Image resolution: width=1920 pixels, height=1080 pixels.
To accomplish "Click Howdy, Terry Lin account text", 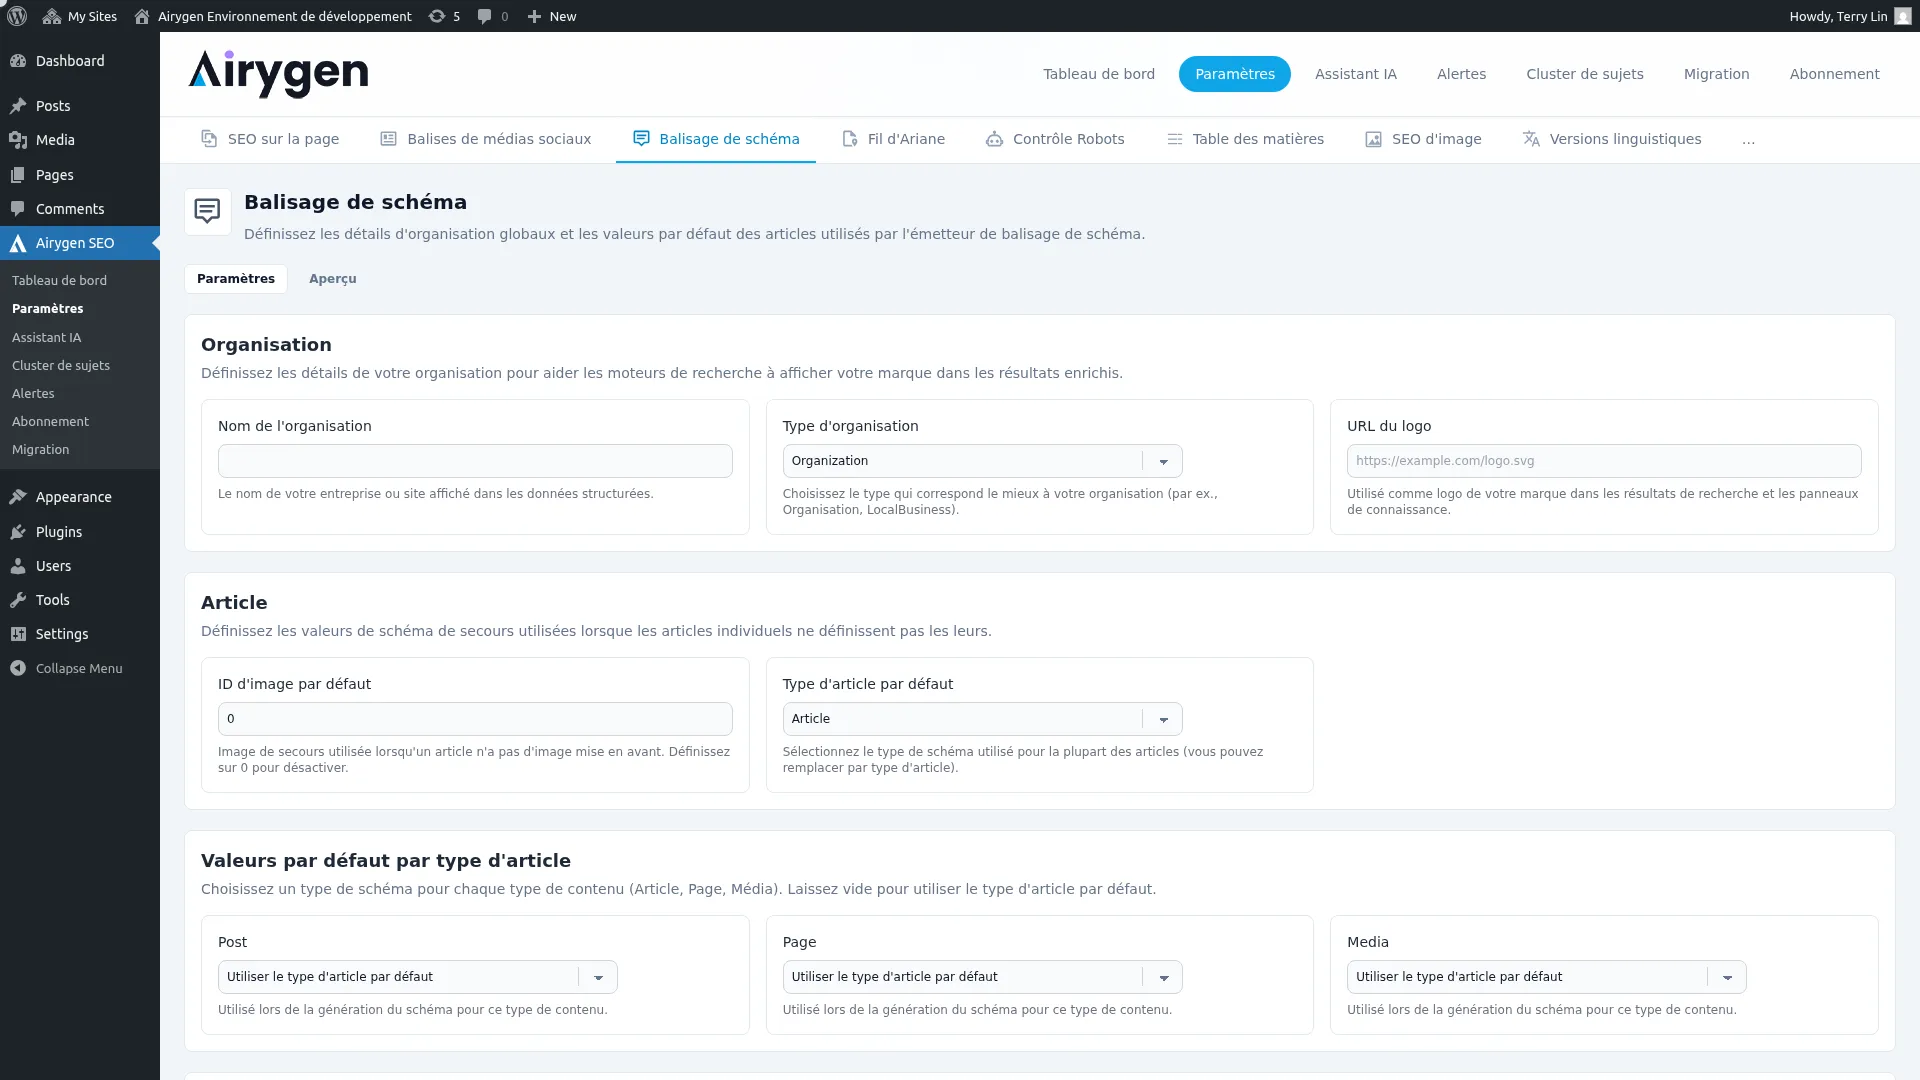I will (x=1838, y=16).
